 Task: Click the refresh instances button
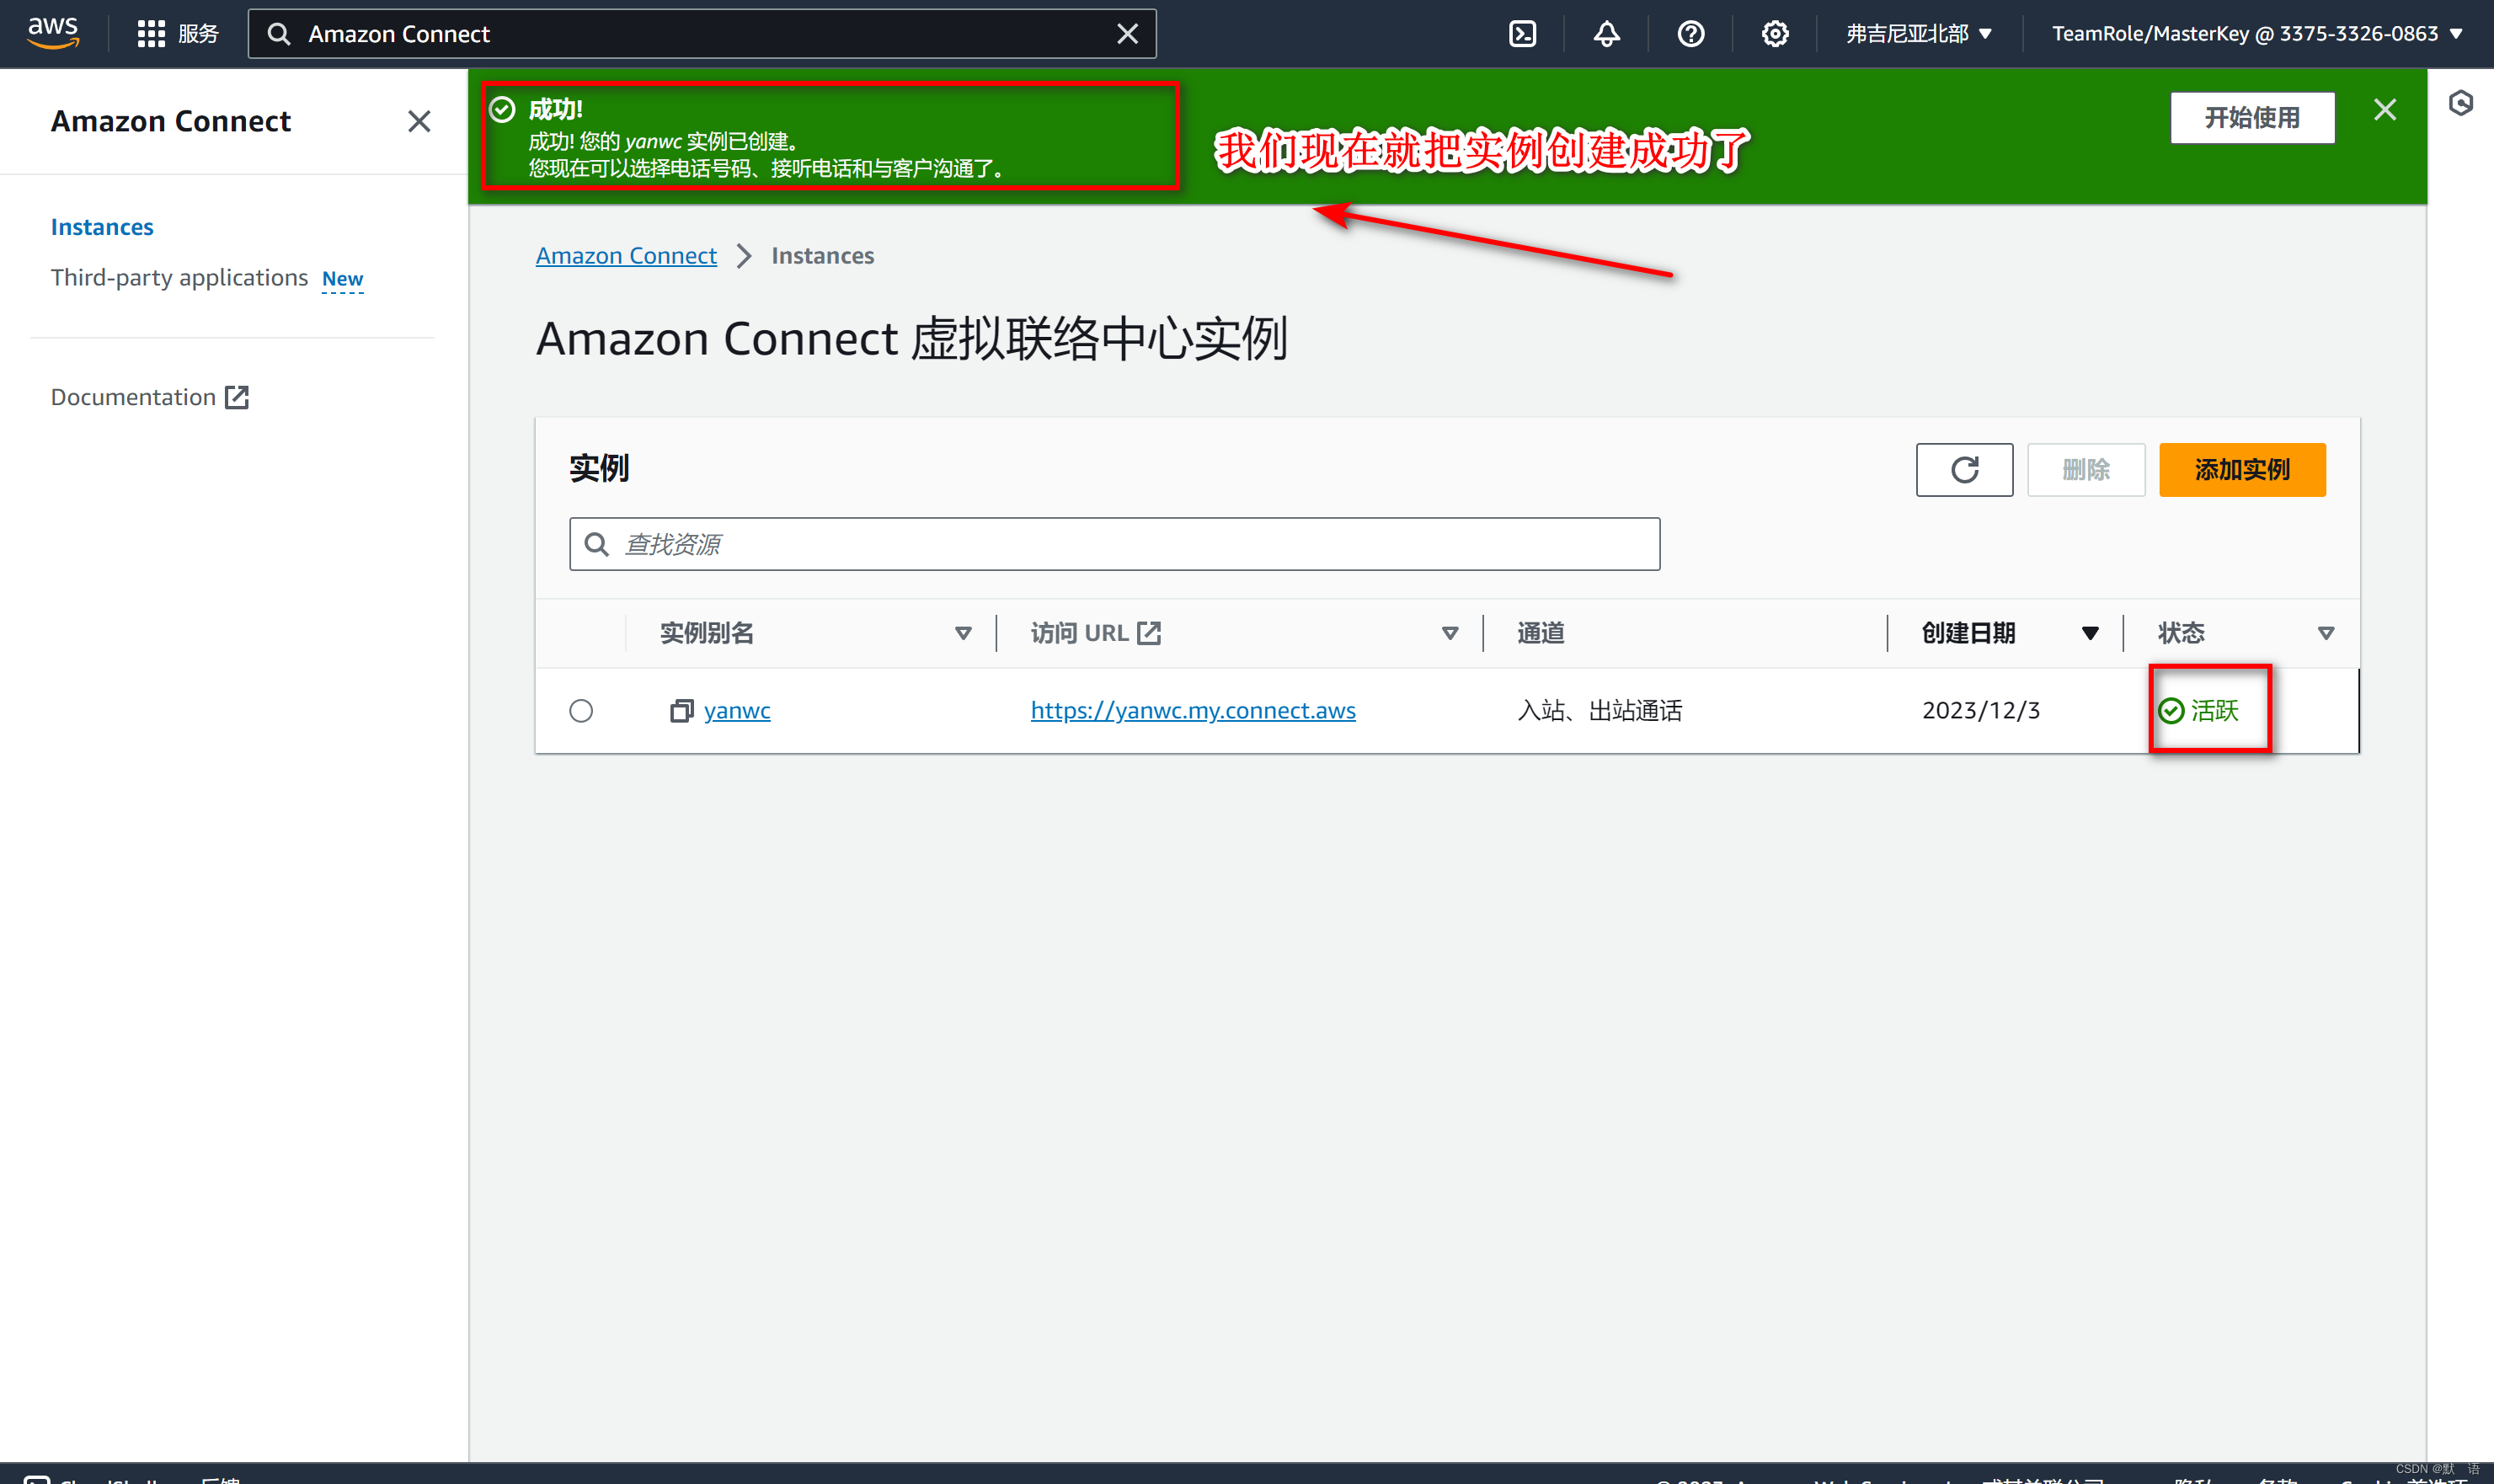pos(1964,470)
